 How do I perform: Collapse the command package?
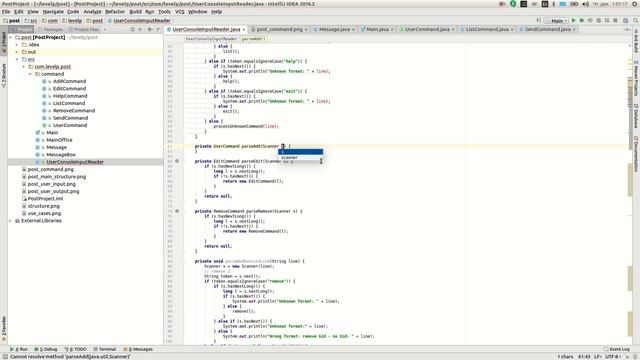coord(30,74)
